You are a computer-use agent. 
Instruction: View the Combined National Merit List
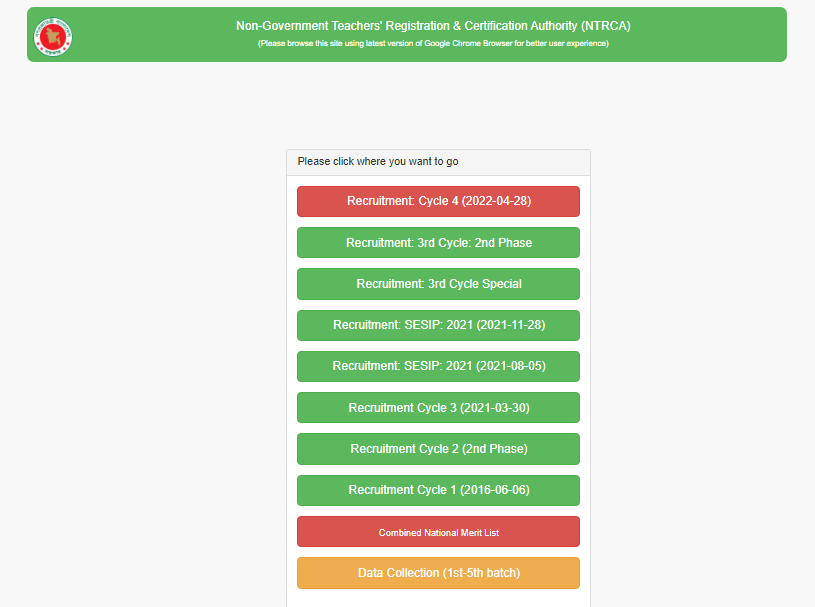438,532
